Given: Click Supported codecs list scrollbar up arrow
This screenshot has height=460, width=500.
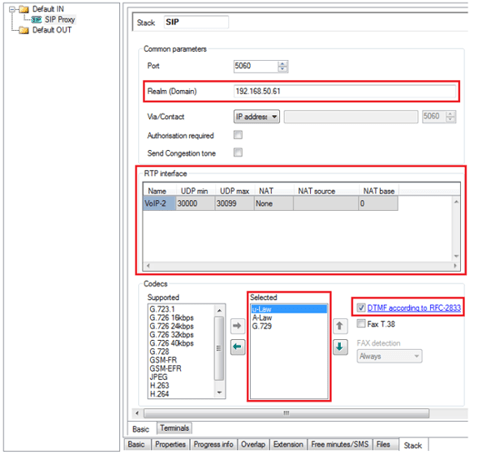Looking at the screenshot, I should (219, 310).
